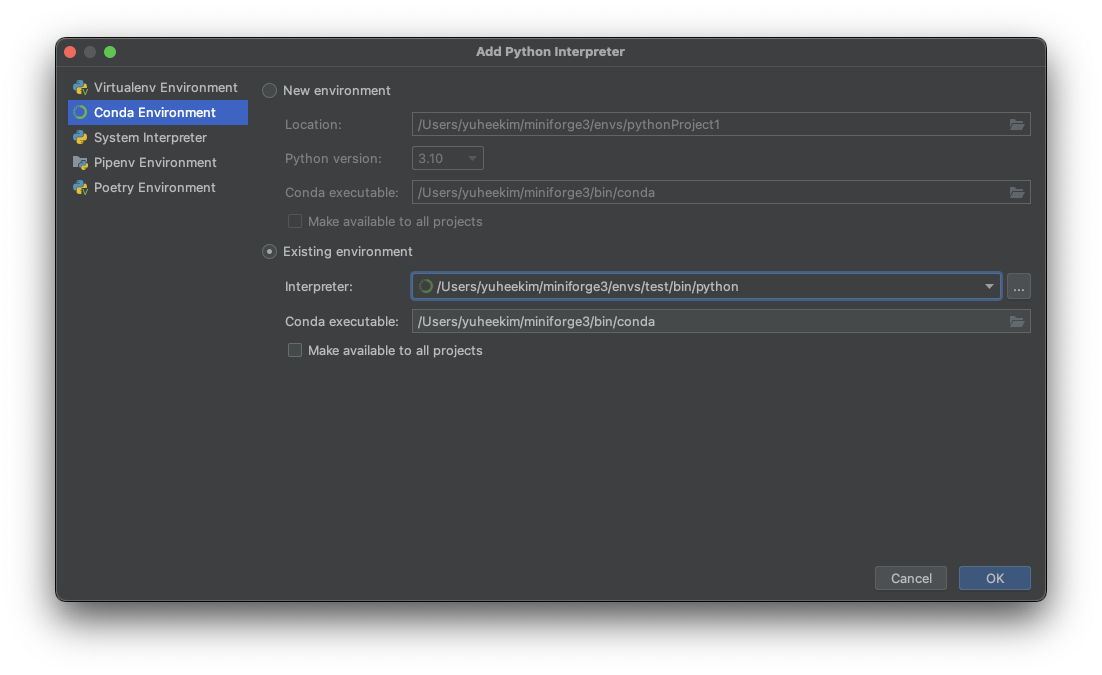Click the Pipenv Environment folder icon
1102x675 pixels.
80,162
